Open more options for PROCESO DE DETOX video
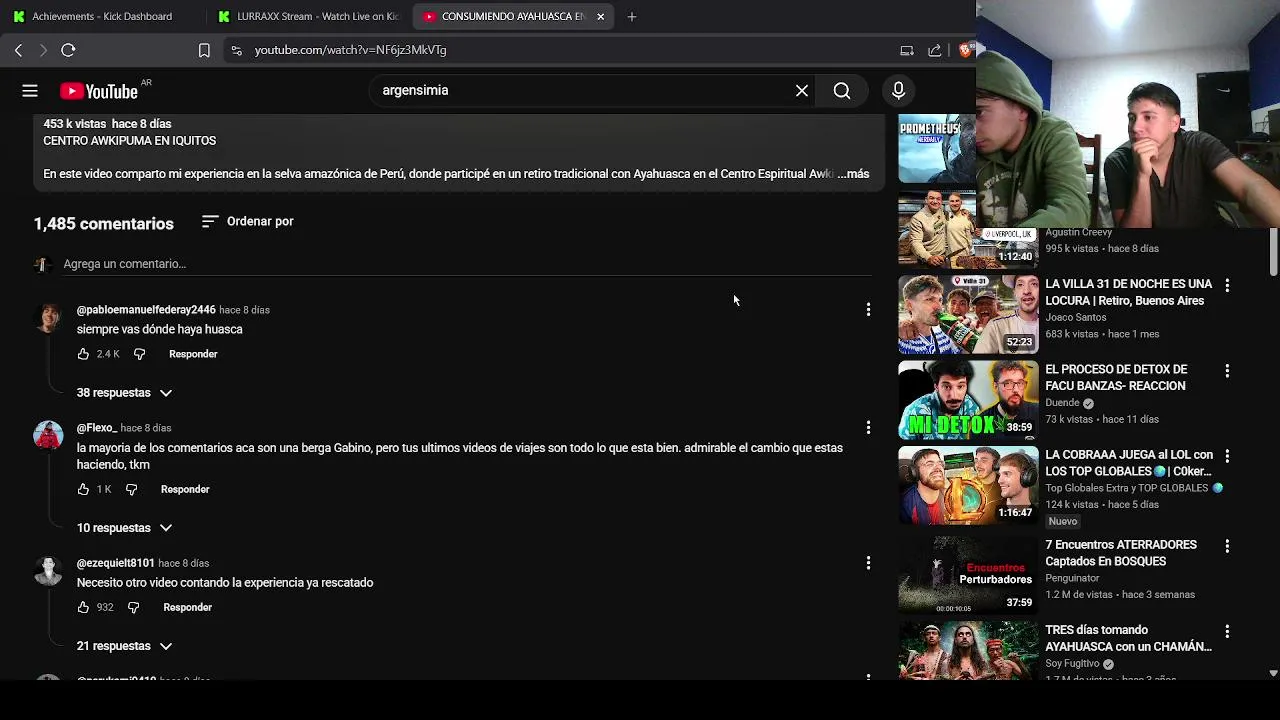 (1227, 370)
